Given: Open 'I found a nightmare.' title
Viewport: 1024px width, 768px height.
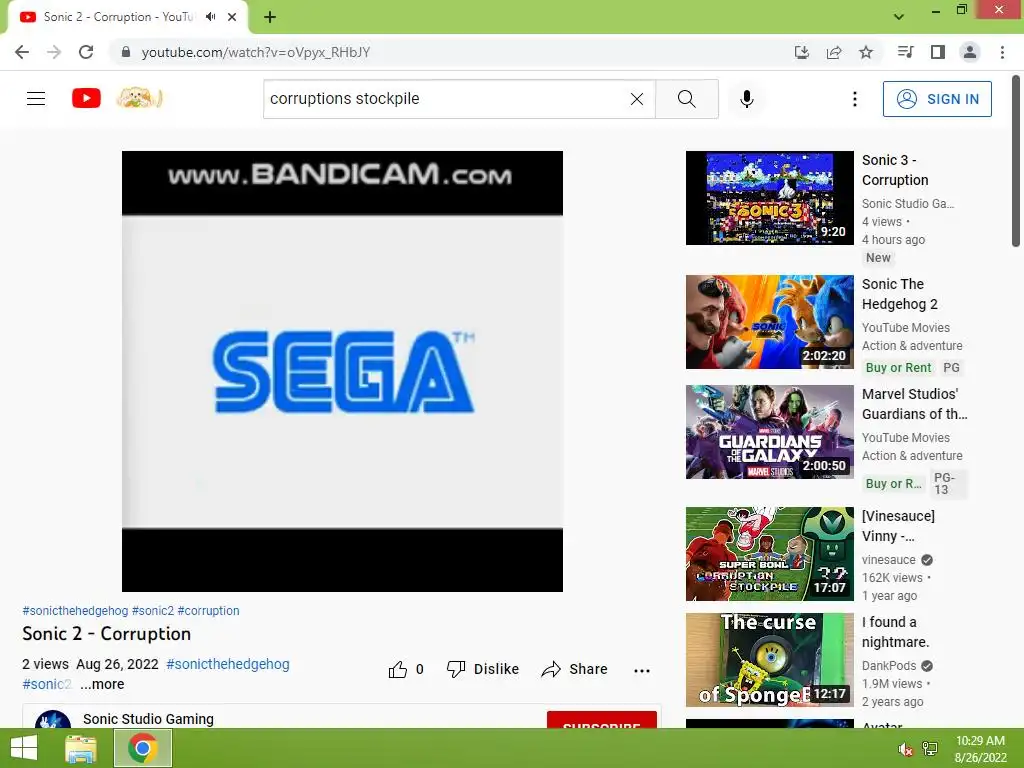Looking at the screenshot, I should 895,632.
